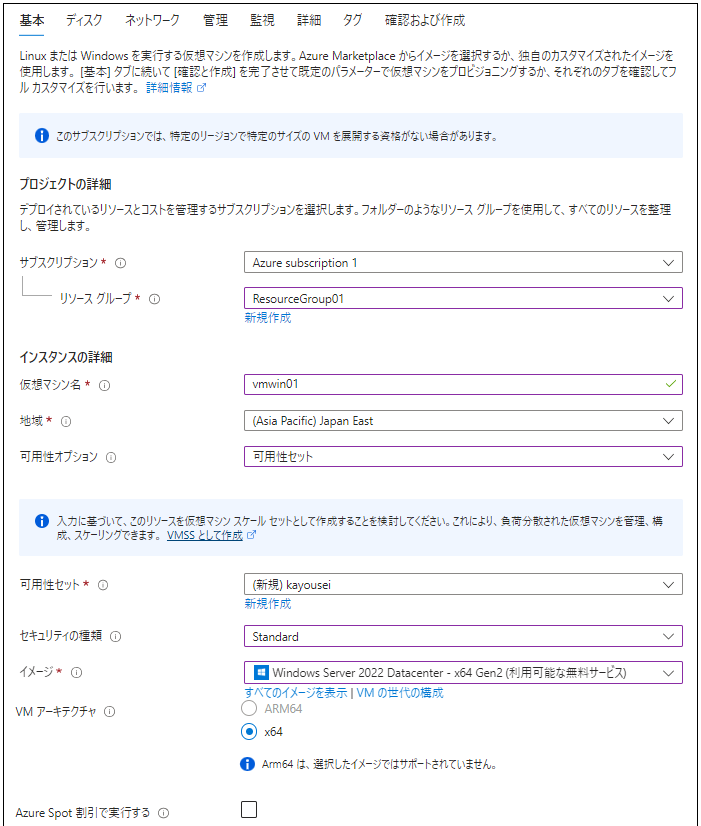This screenshot has height=826, width=701.
Task: Open the セキュリティの種類 dropdown showing Standard
Action: click(463, 636)
